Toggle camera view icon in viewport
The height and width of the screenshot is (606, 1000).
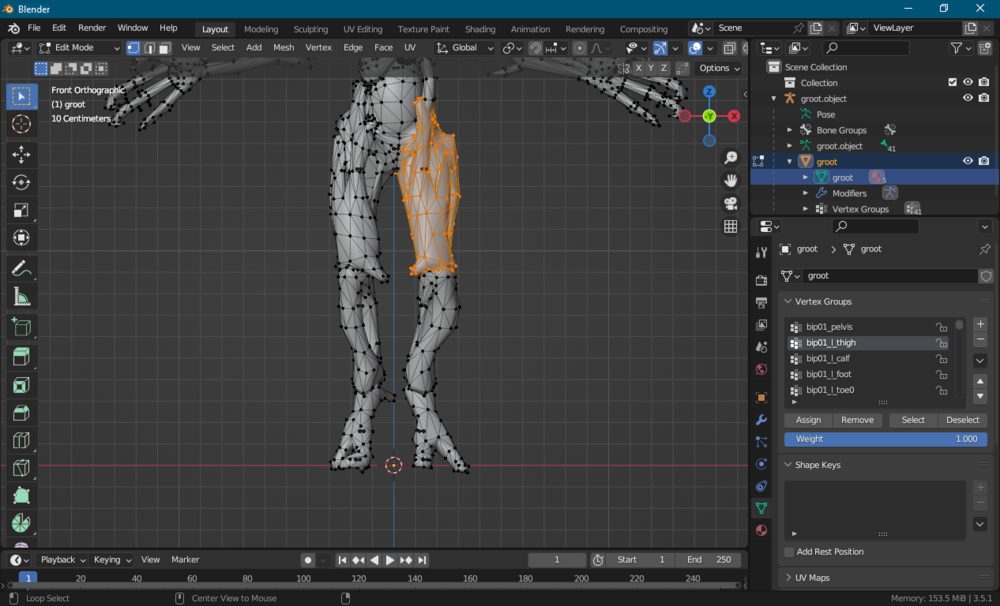point(731,203)
